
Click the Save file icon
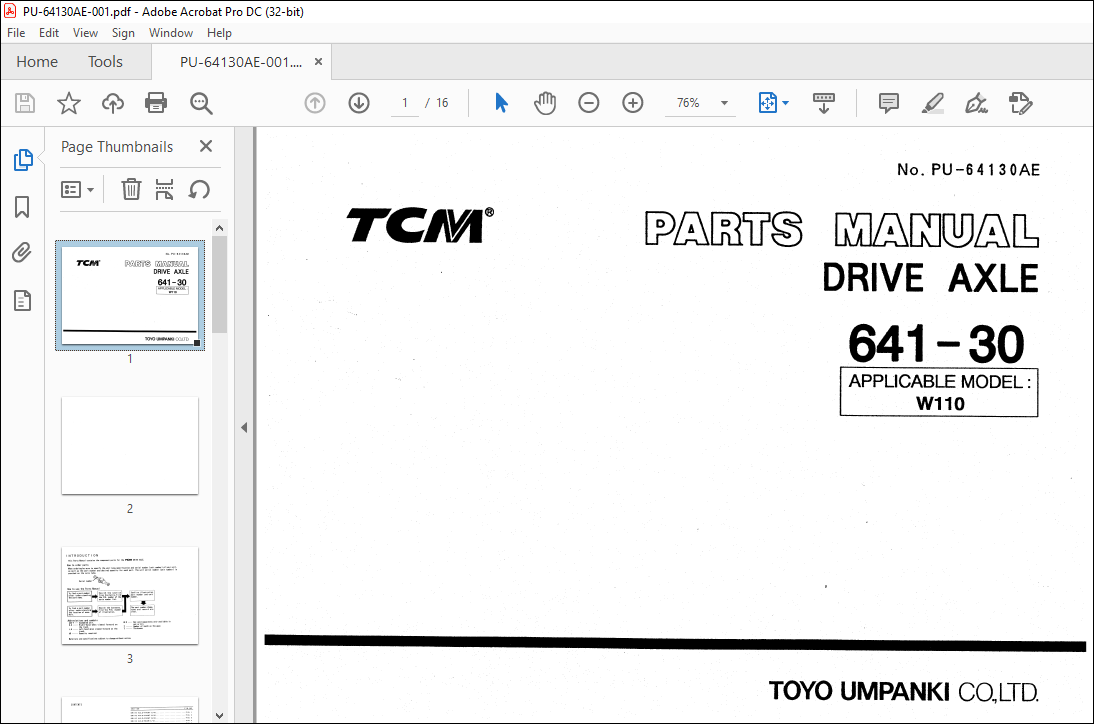(x=25, y=103)
